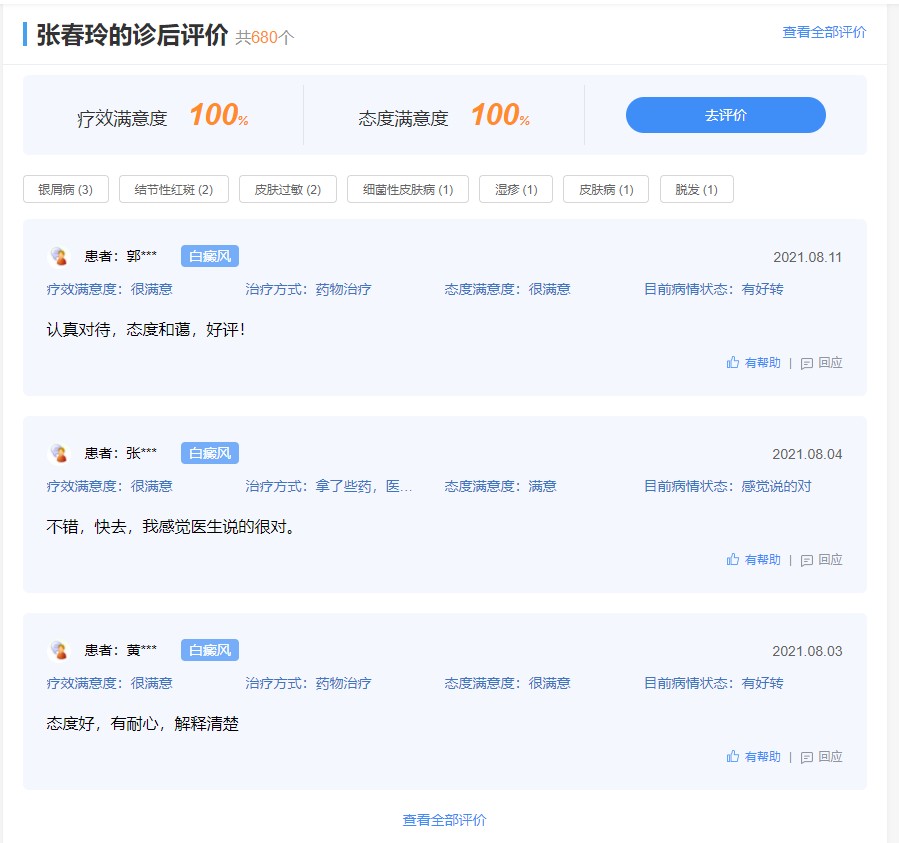This screenshot has height=843, width=899.
Task: Filter reviews by 脱发 (1) tag
Action: [x=696, y=189]
